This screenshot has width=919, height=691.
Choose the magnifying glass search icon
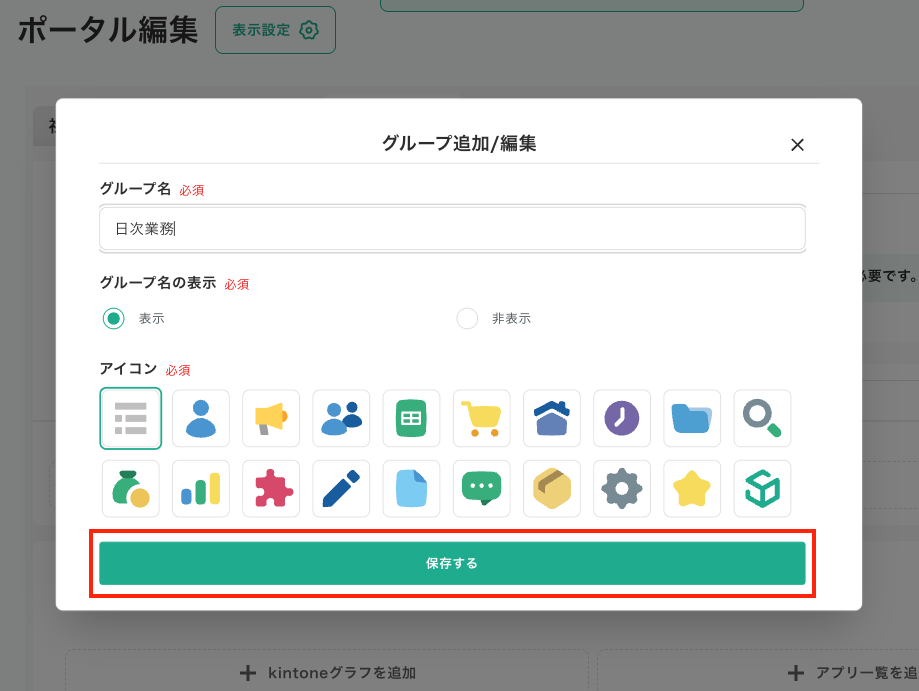762,418
